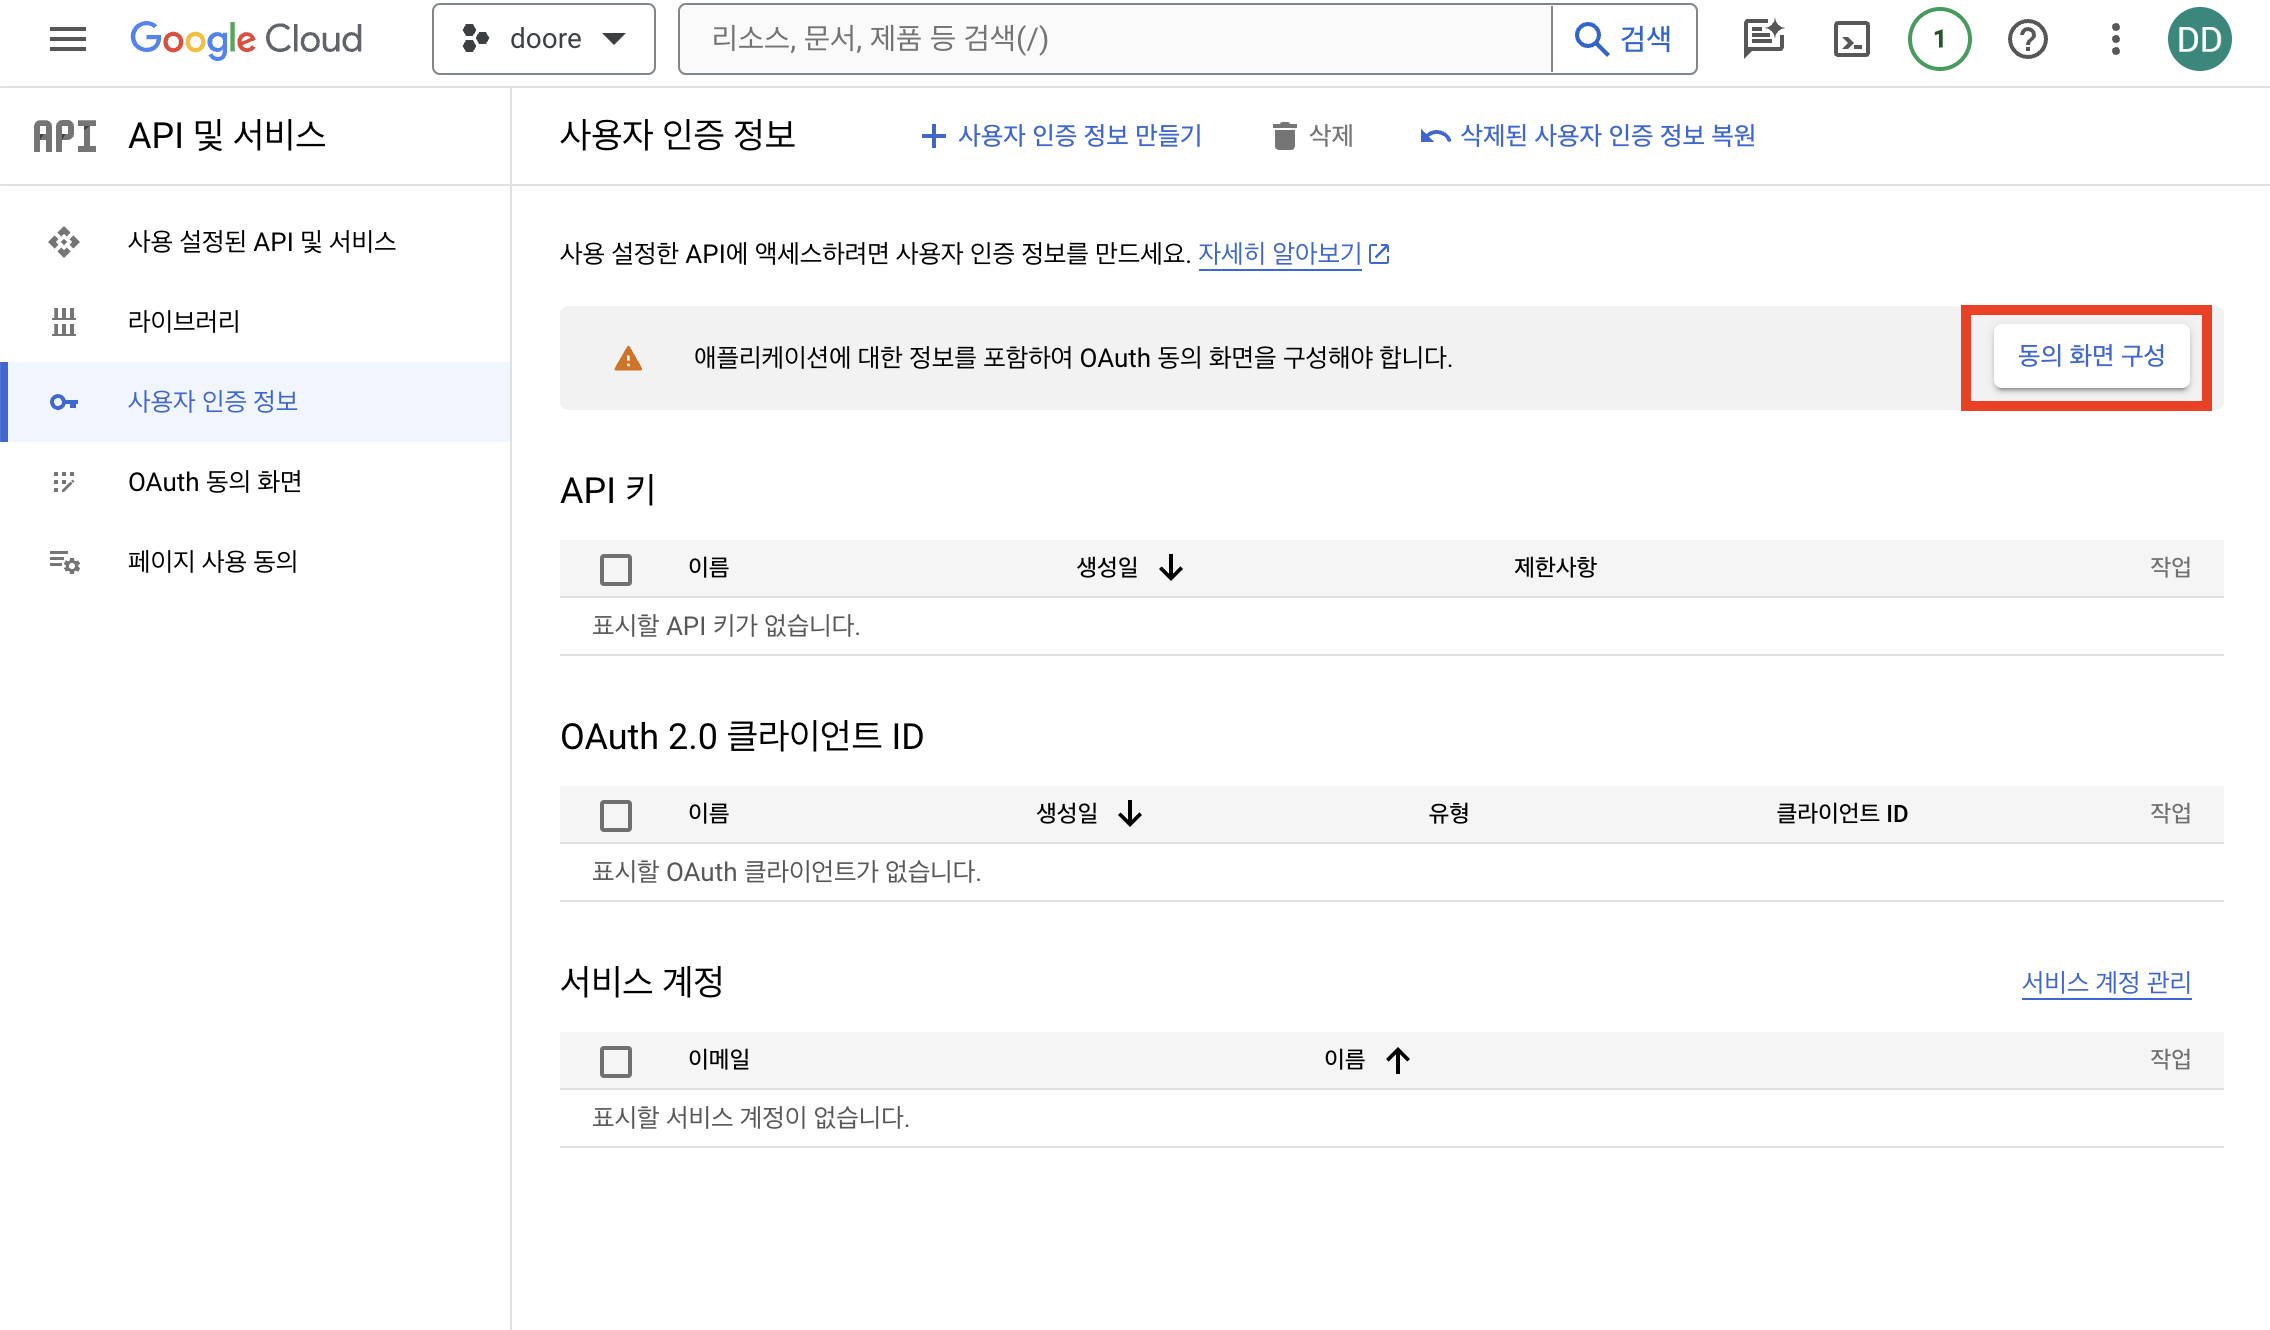Open the notifications badge showing 1
The height and width of the screenshot is (1330, 2270).
tap(1939, 39)
